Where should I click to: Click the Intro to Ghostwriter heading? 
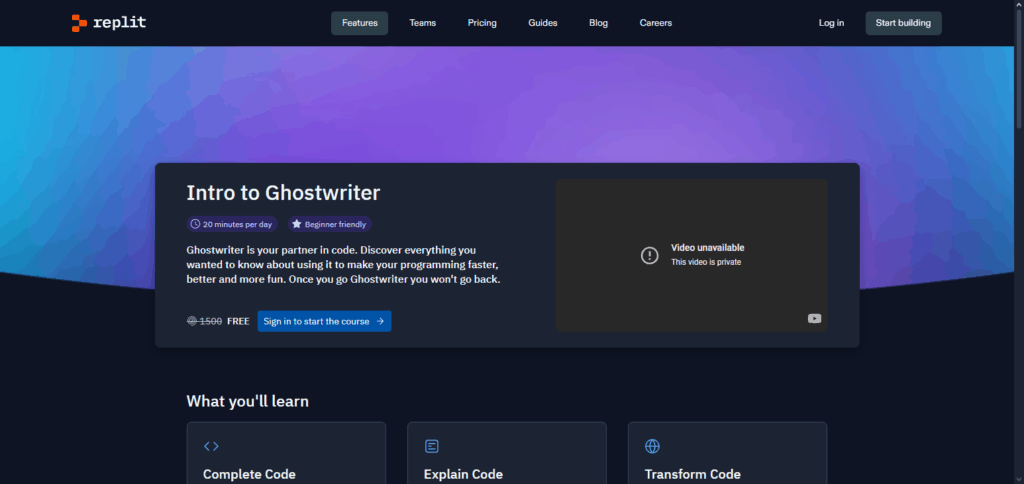[x=283, y=193]
